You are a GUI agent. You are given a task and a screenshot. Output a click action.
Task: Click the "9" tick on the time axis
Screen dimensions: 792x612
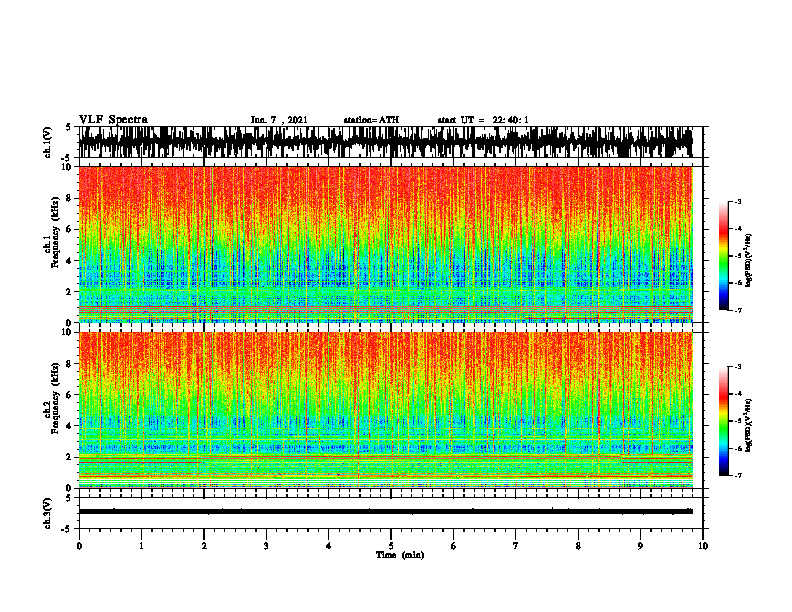click(x=640, y=546)
